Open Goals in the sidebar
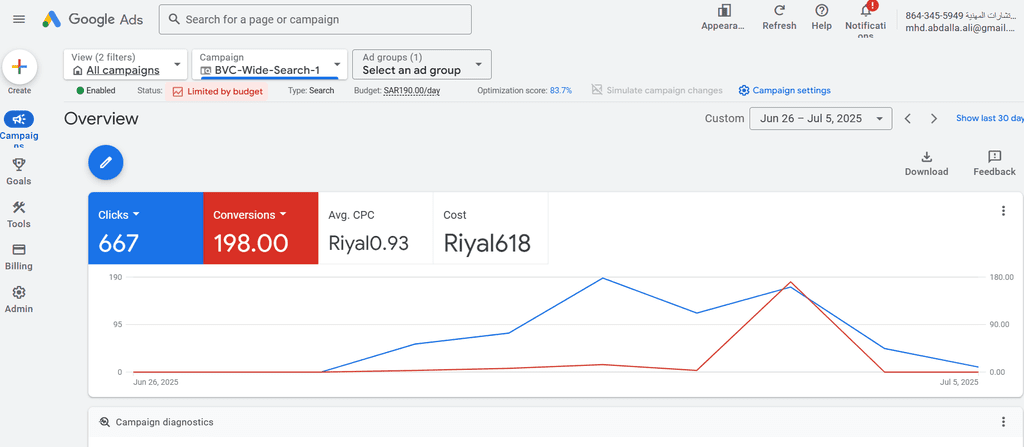 (19, 171)
